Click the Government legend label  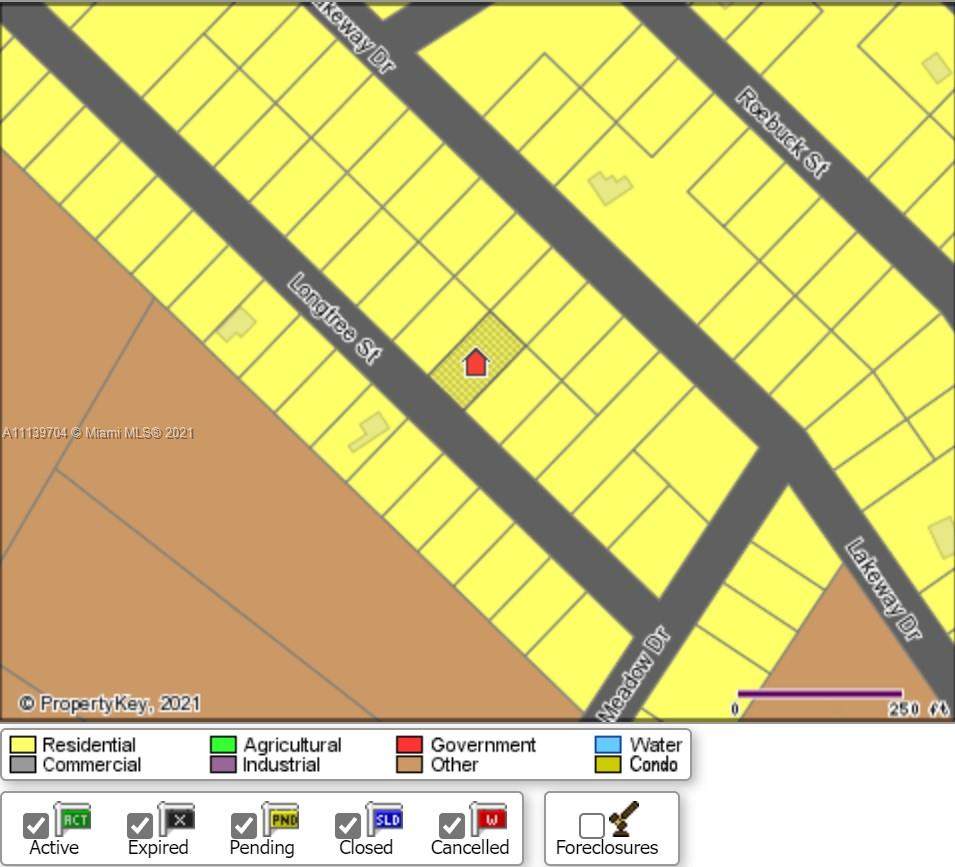tap(483, 745)
